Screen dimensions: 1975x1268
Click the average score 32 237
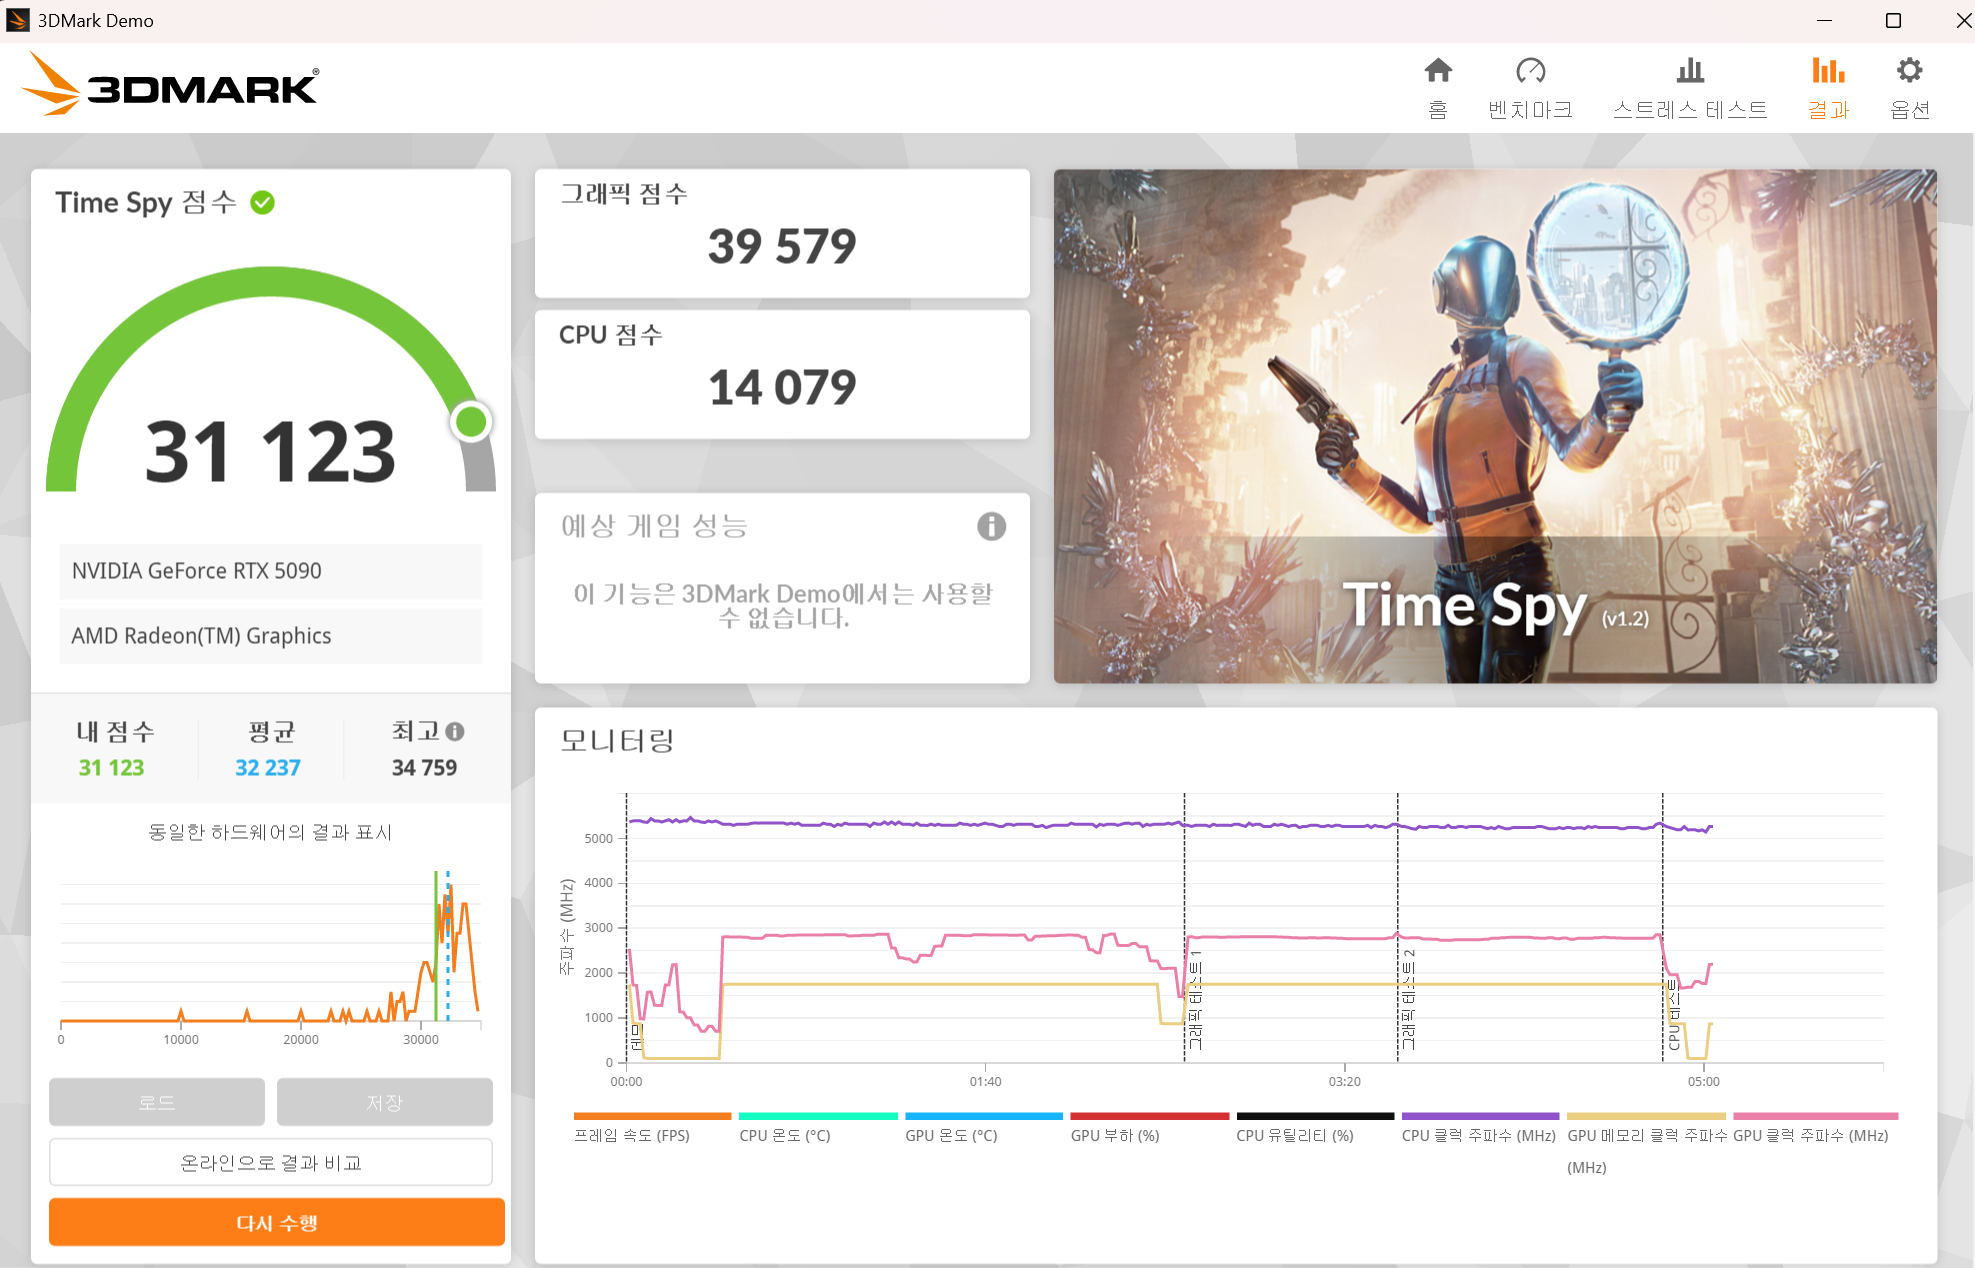pyautogui.click(x=268, y=768)
